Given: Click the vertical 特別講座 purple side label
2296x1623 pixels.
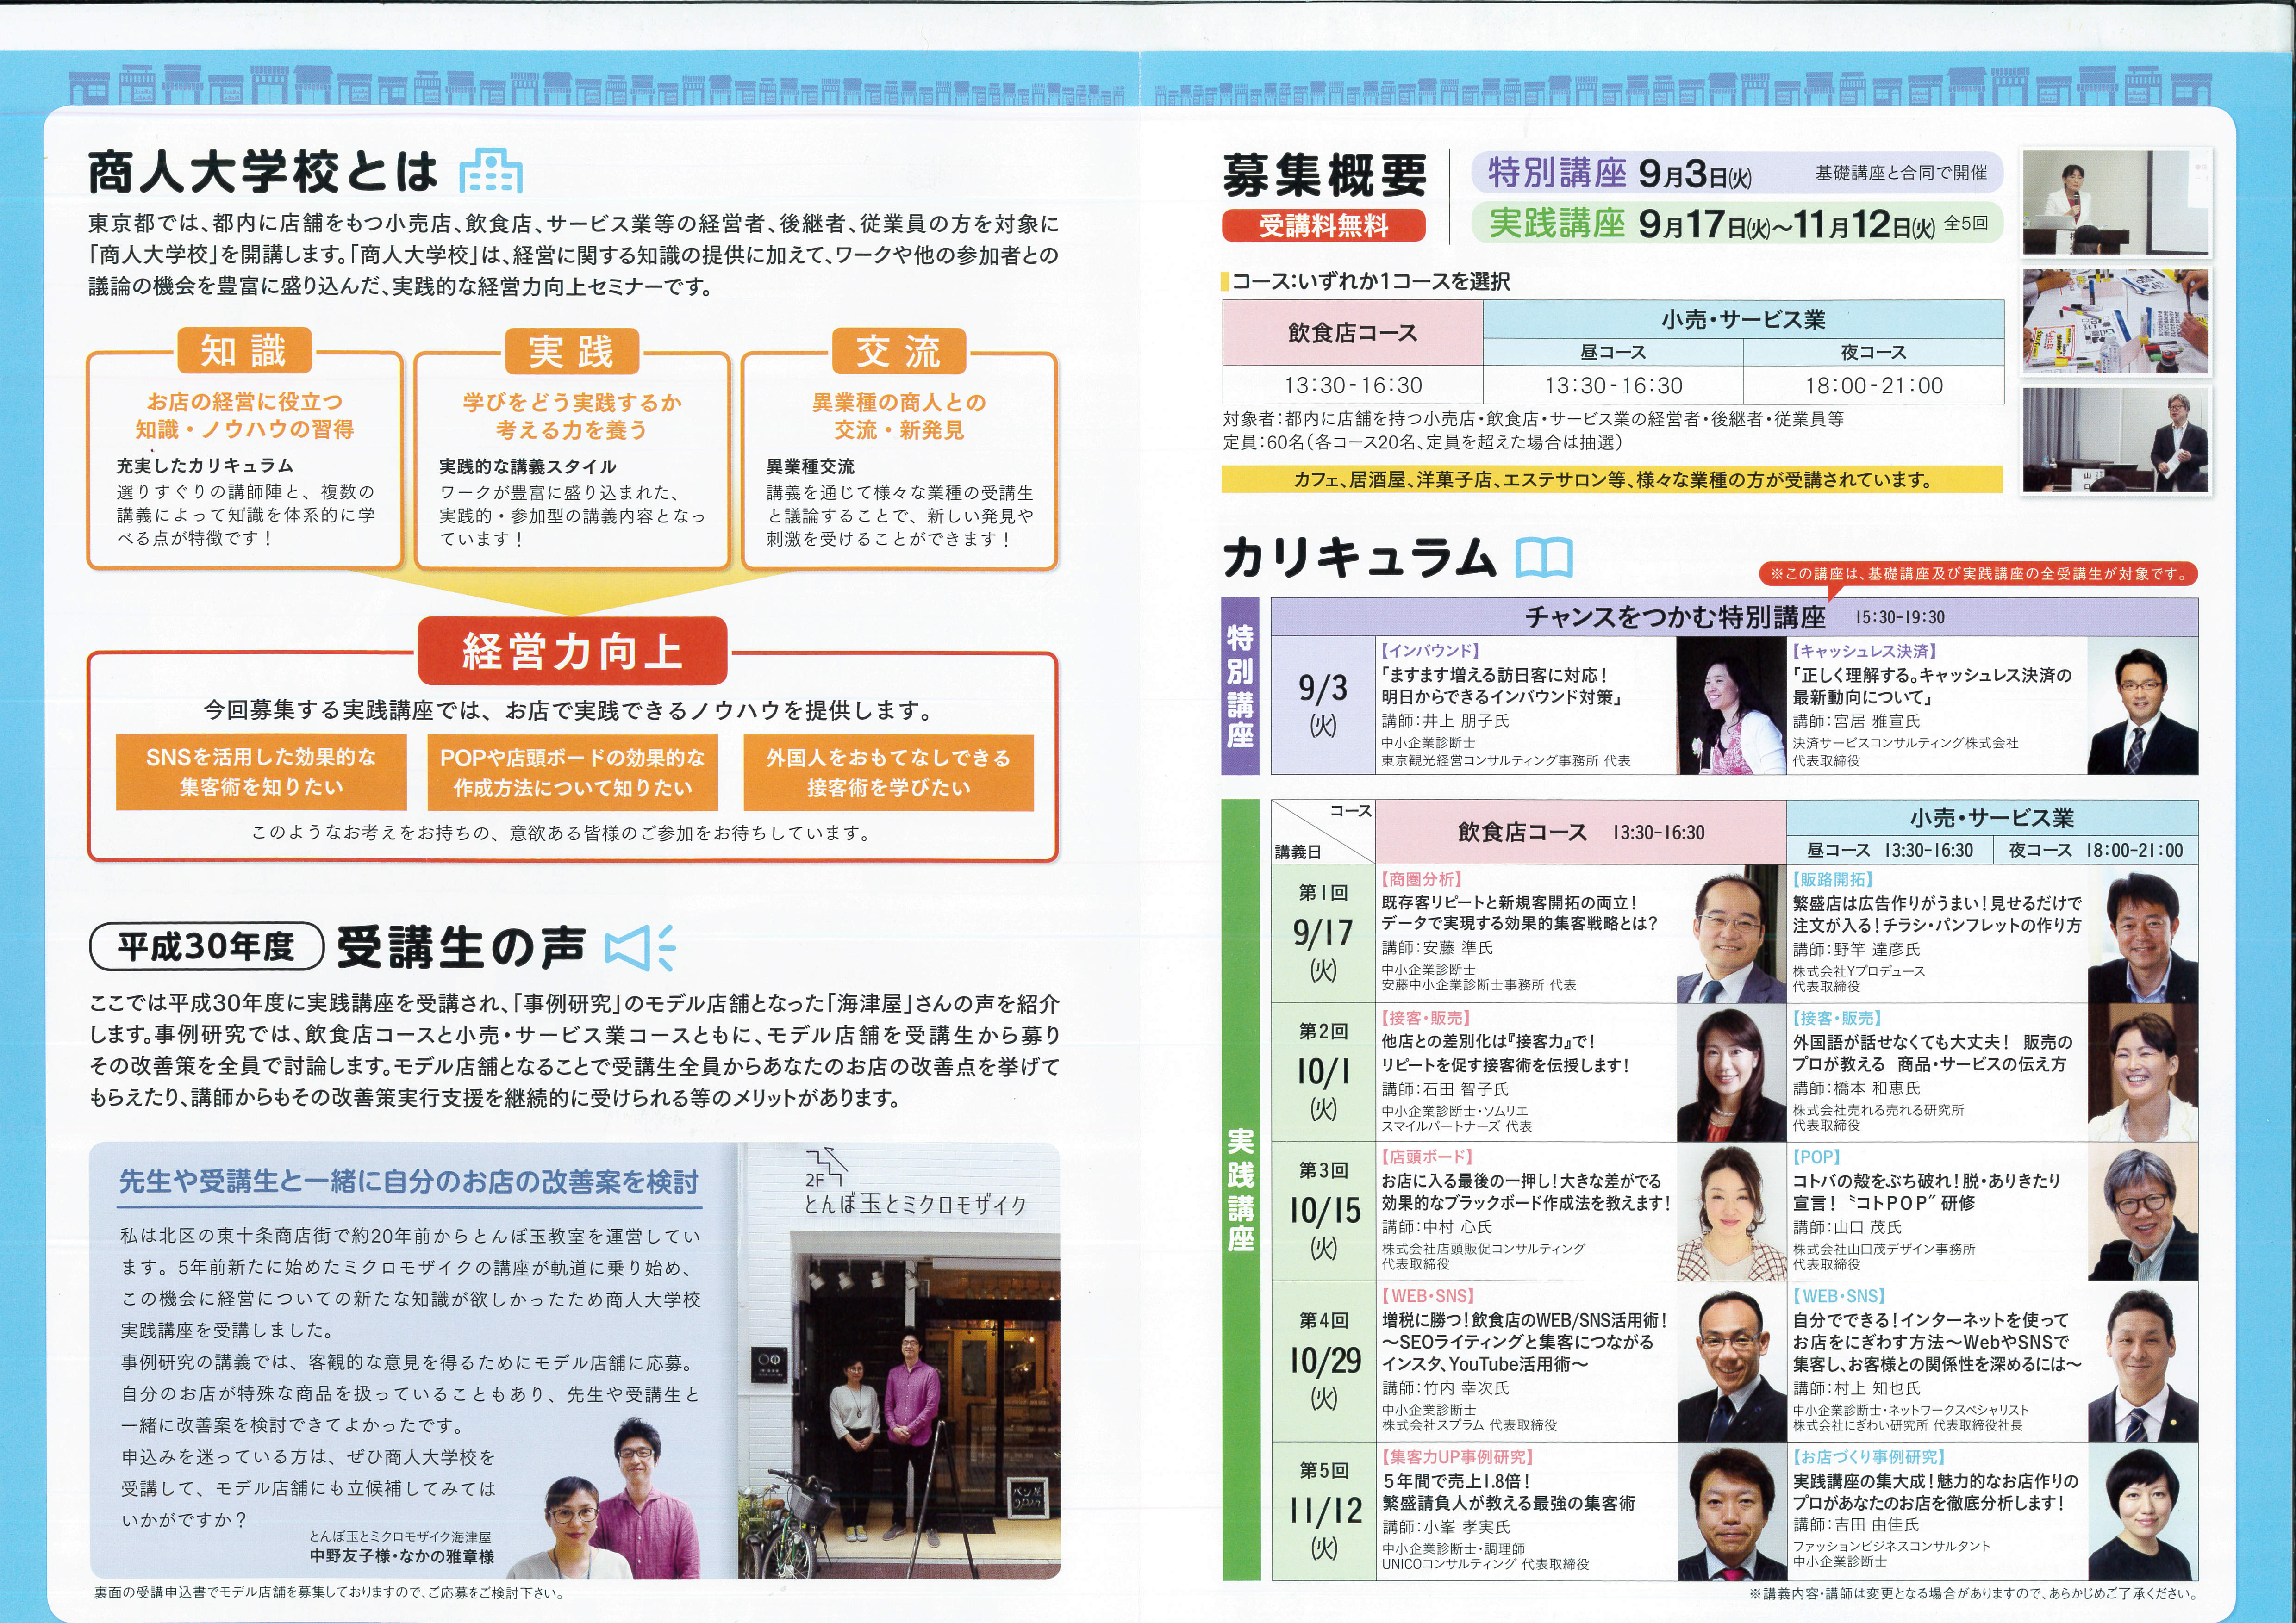Looking at the screenshot, I should point(1240,686).
